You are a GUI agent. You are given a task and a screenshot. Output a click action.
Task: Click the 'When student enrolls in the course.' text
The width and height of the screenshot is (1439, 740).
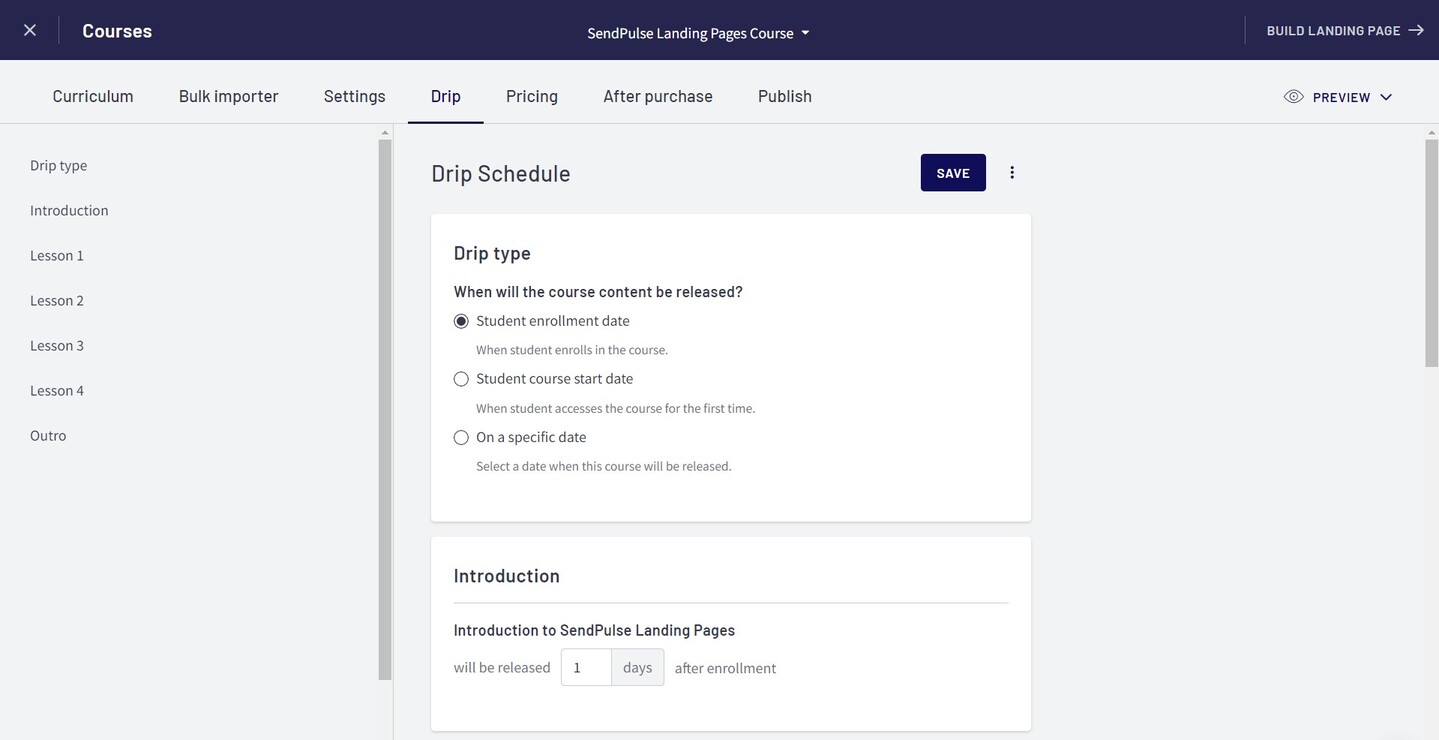tap(572, 350)
